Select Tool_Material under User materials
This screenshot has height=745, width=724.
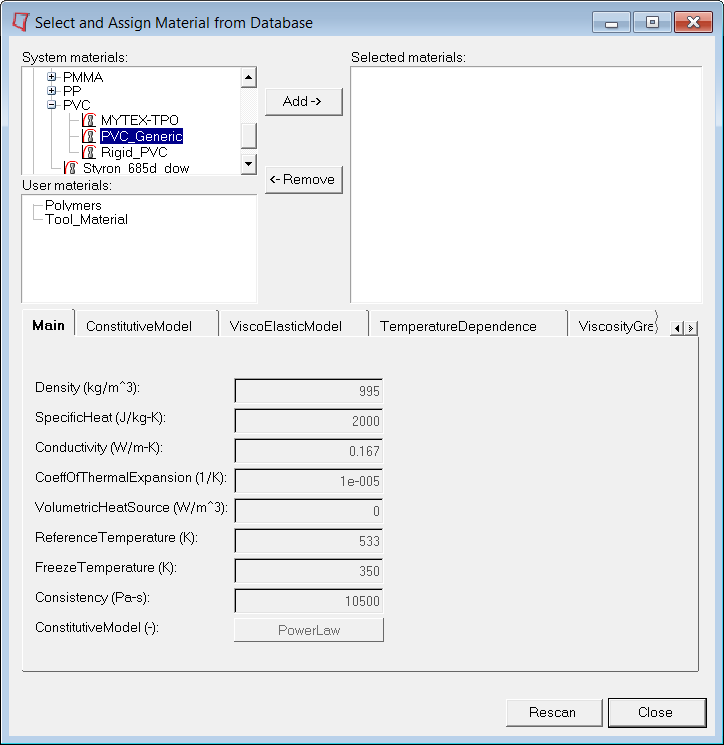(x=86, y=220)
